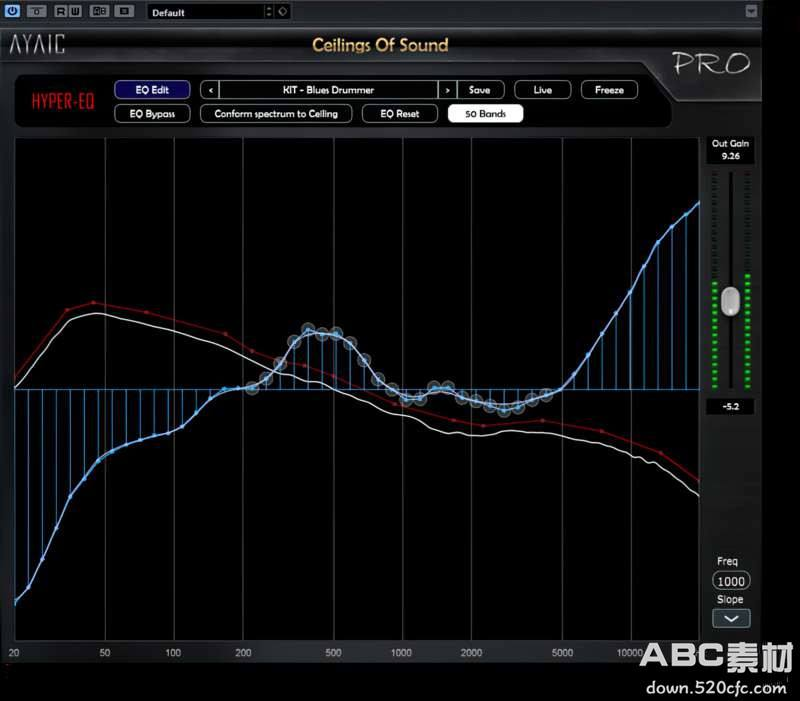Enable Live mode
Viewport: 800px width, 701px height.
coord(542,90)
